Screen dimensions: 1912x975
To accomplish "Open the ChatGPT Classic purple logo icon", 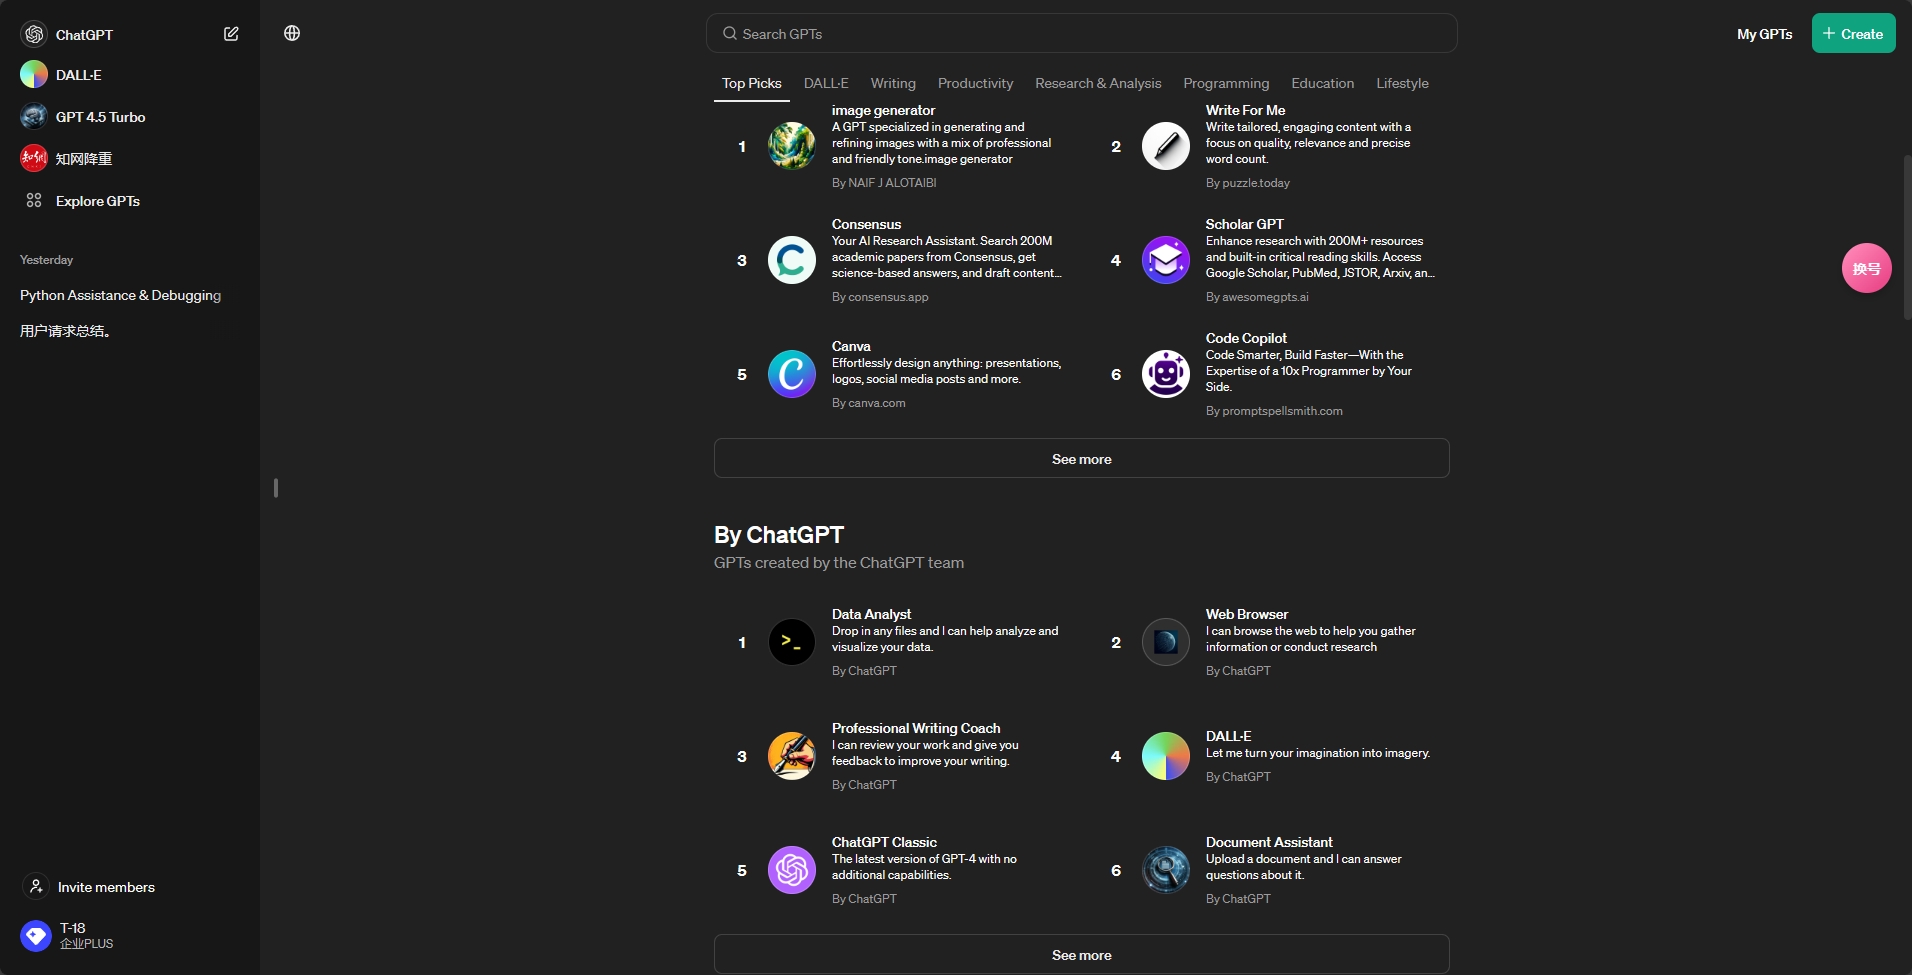I will click(792, 870).
